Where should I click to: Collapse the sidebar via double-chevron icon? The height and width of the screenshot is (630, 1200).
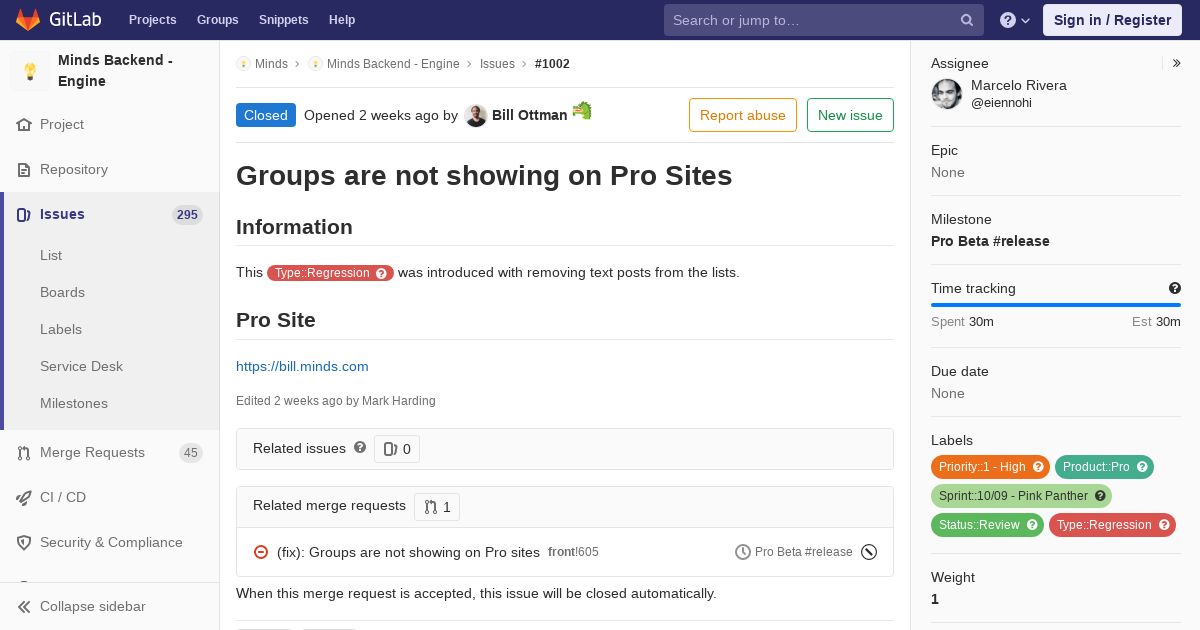click(24, 607)
